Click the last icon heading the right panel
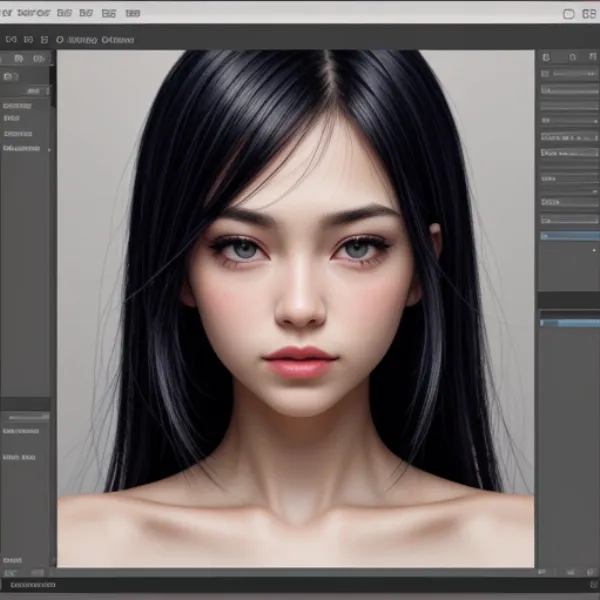600x600 pixels. [x=590, y=58]
